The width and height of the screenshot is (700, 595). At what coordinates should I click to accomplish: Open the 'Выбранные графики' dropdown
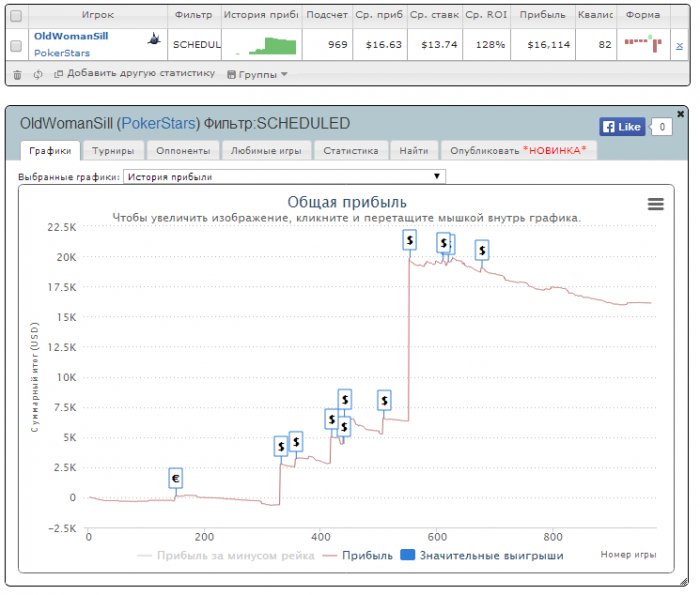pyautogui.click(x=284, y=177)
